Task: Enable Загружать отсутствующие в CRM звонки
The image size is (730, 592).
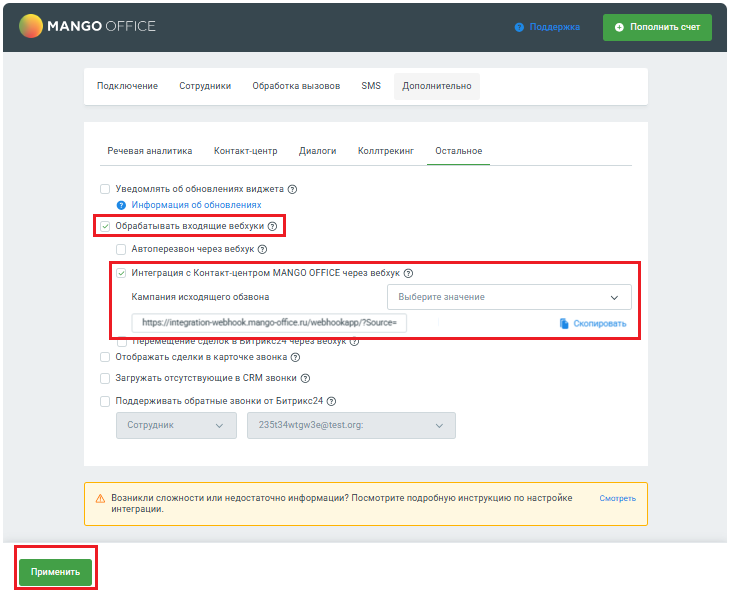Action: [105, 378]
